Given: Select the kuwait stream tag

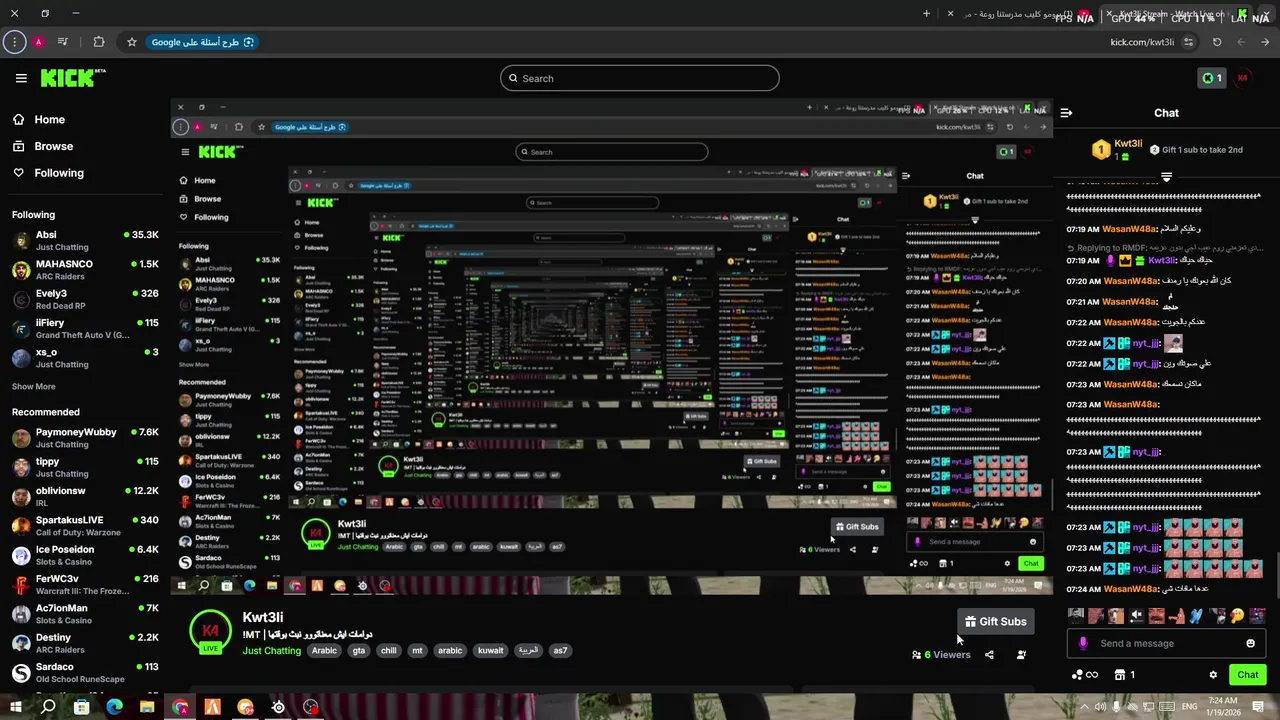Looking at the screenshot, I should [491, 651].
